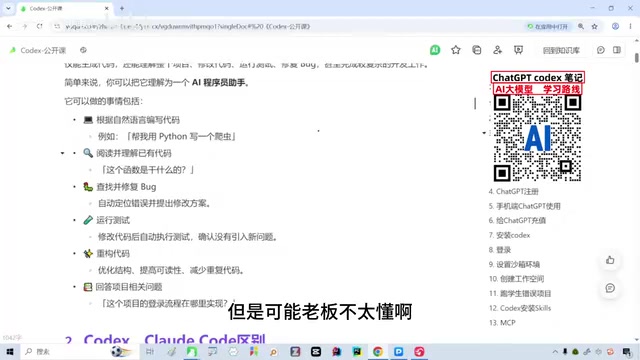This screenshot has width=640, height=360.
Task: Click the icon next to Codex-公开课 title
Action: [83, 50]
